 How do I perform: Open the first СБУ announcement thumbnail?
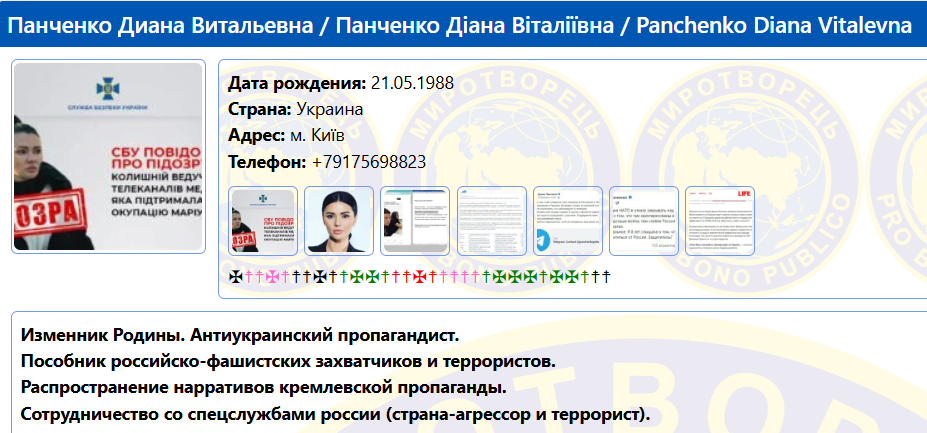[262, 220]
